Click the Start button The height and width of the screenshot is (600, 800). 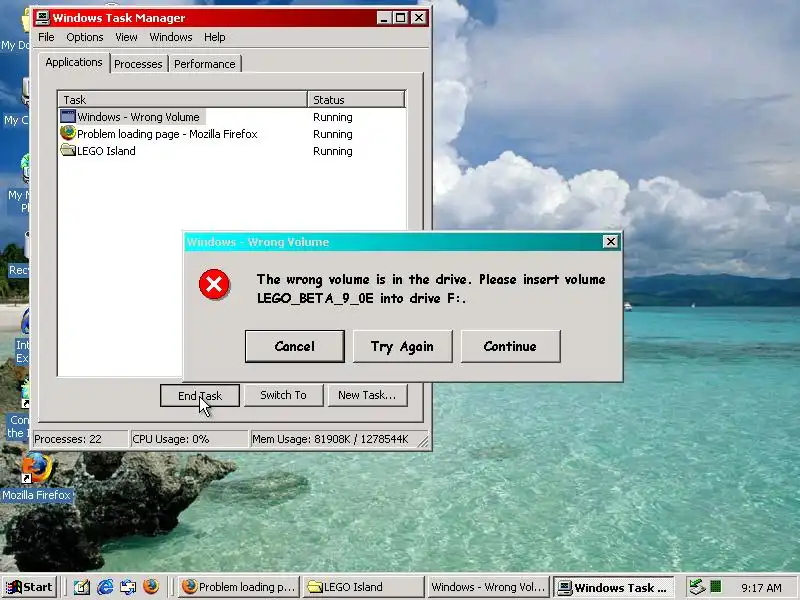tap(30, 587)
